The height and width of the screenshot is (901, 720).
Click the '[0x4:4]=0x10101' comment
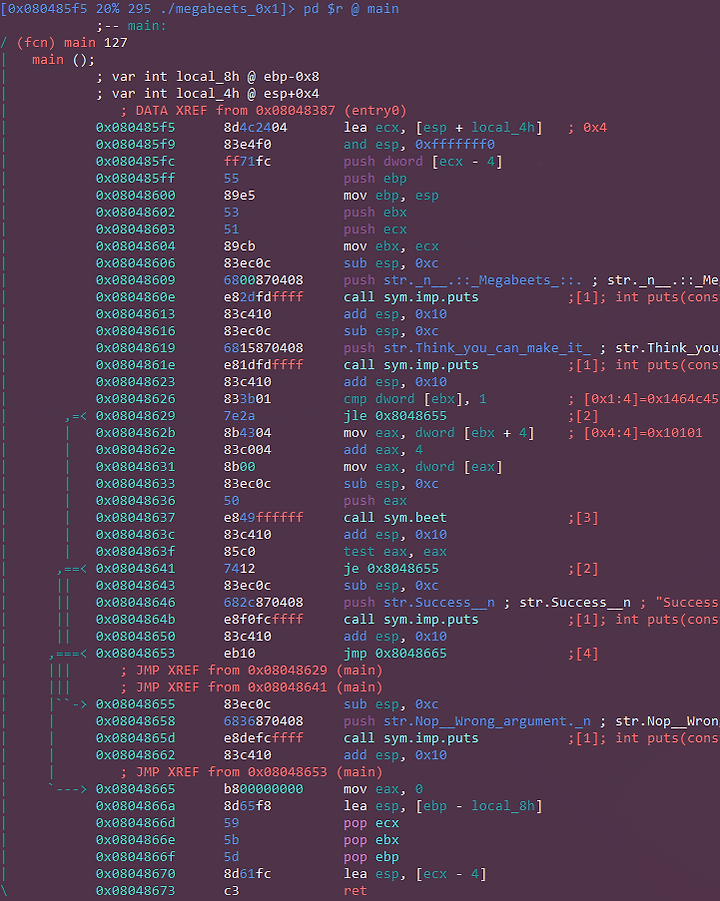(634, 433)
